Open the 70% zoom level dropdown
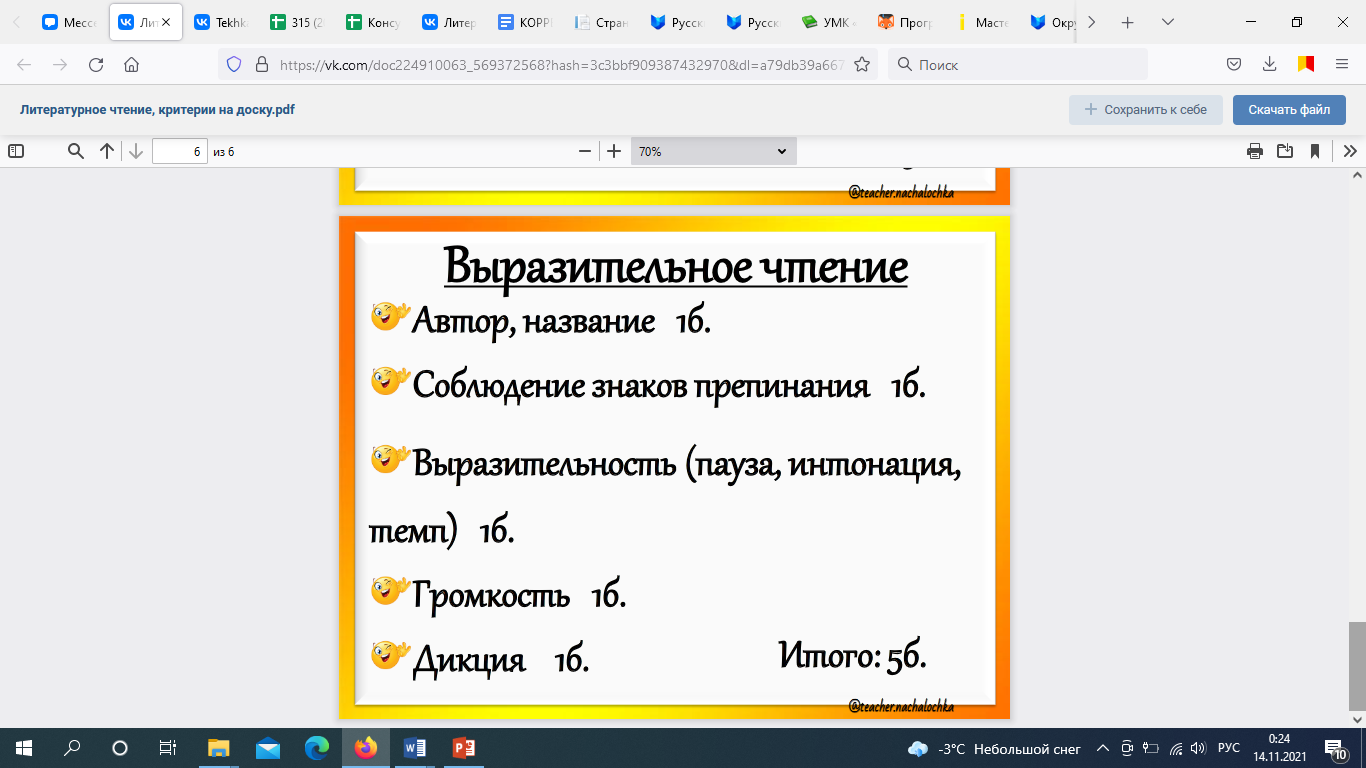The image size is (1366, 768). (713, 151)
